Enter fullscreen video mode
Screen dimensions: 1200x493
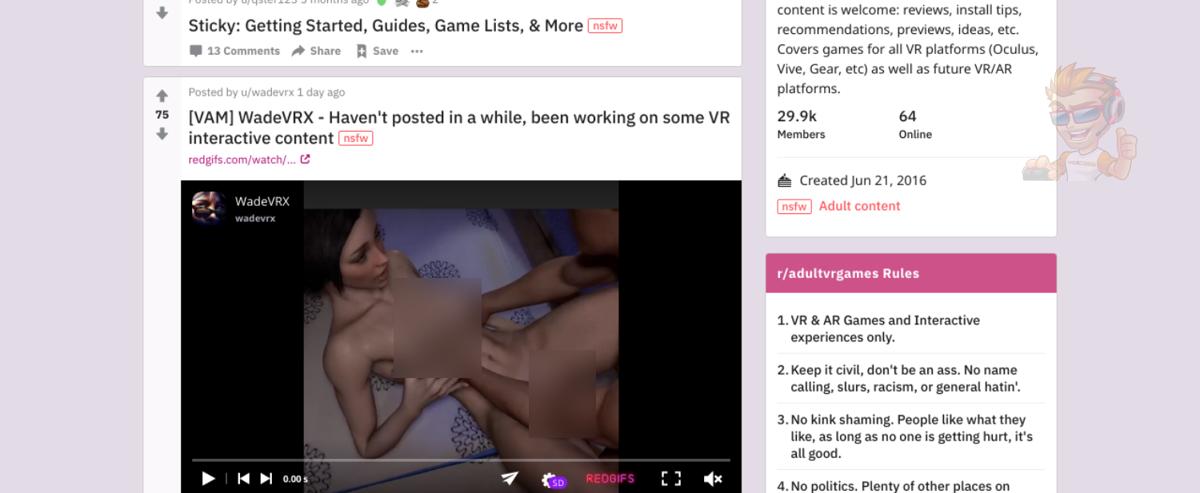pyautogui.click(x=672, y=478)
